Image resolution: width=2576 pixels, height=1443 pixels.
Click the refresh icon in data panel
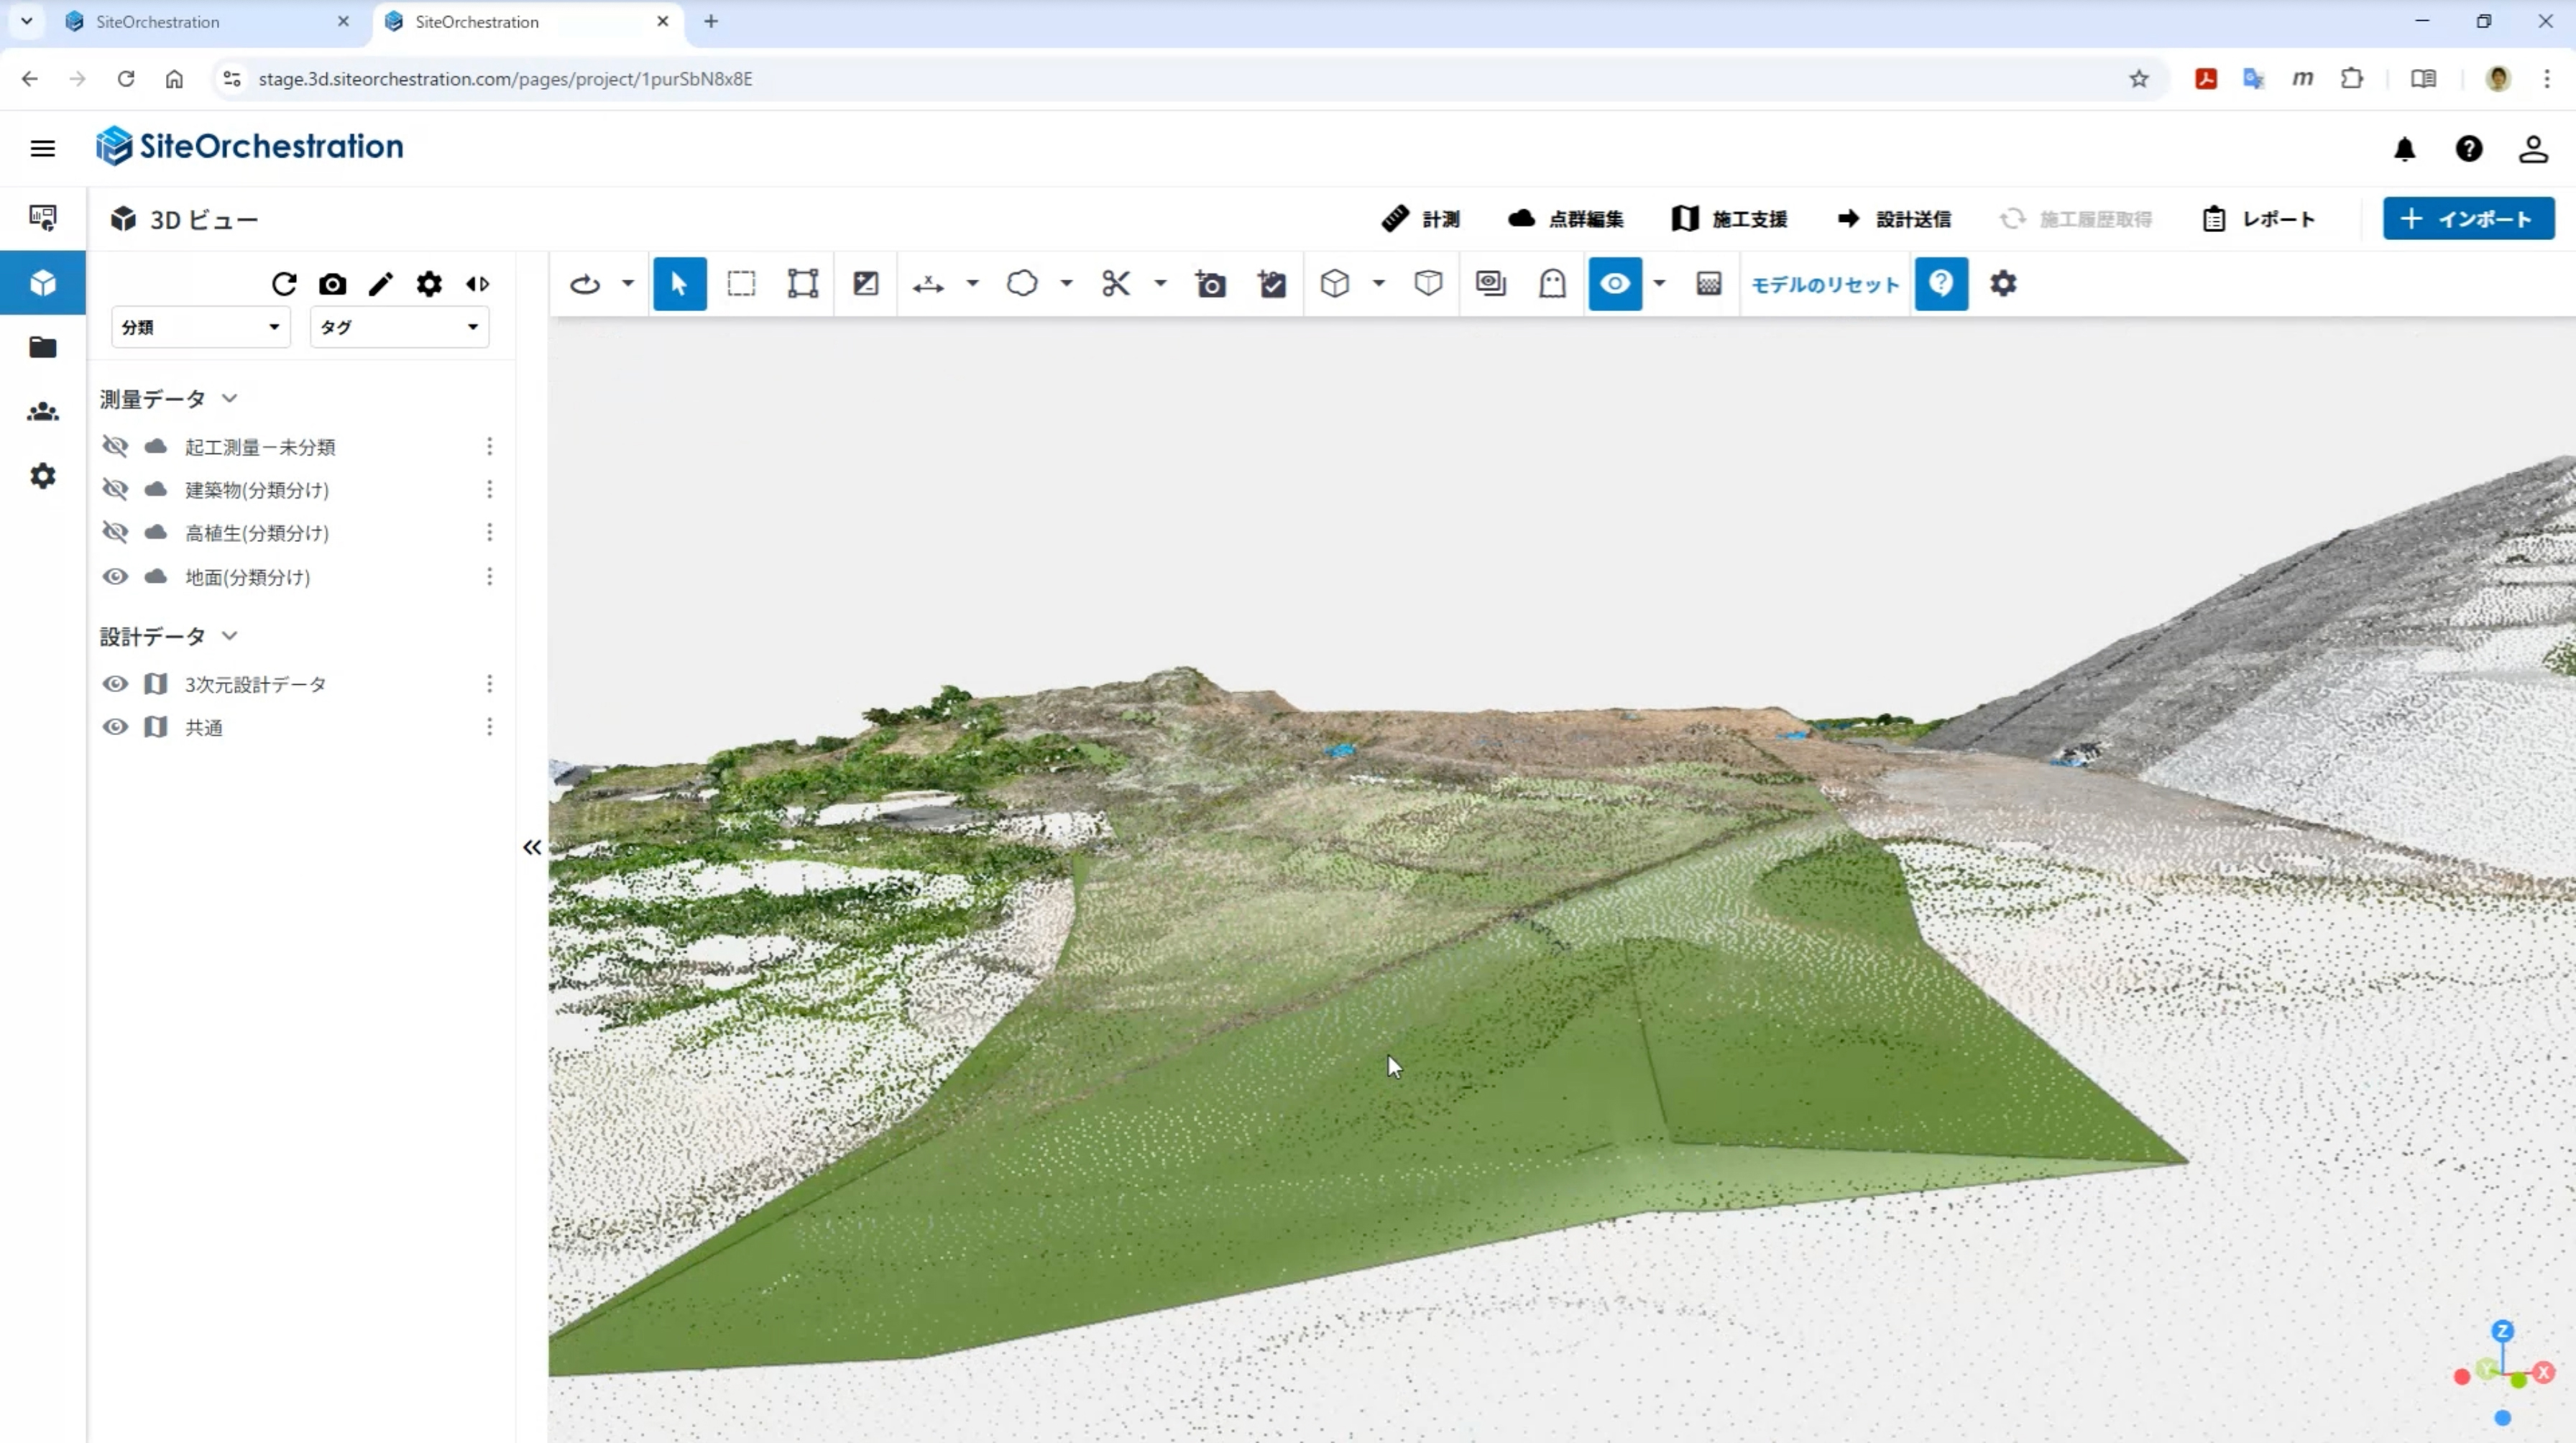[284, 284]
